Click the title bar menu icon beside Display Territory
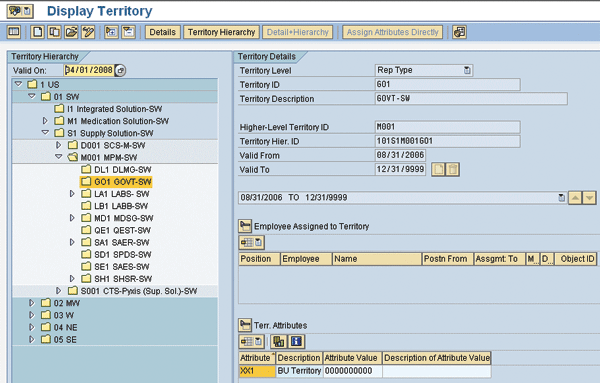The image size is (600, 383). [x=20, y=11]
